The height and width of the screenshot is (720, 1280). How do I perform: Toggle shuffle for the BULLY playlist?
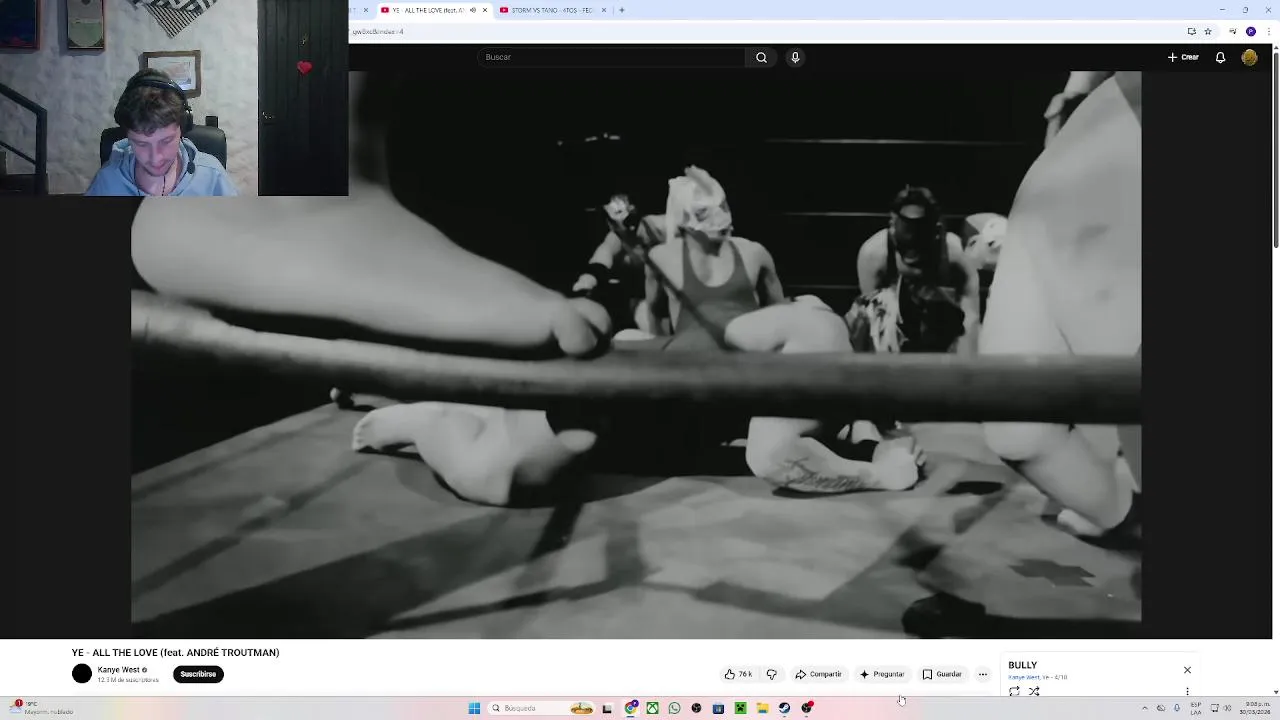click(x=1034, y=691)
